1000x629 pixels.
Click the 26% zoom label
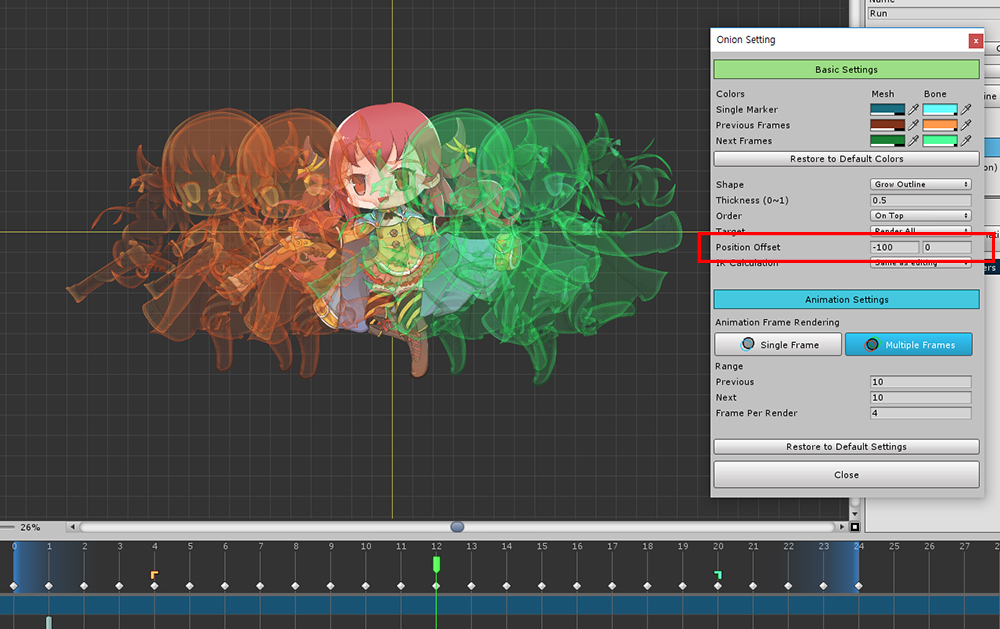[x=30, y=528]
